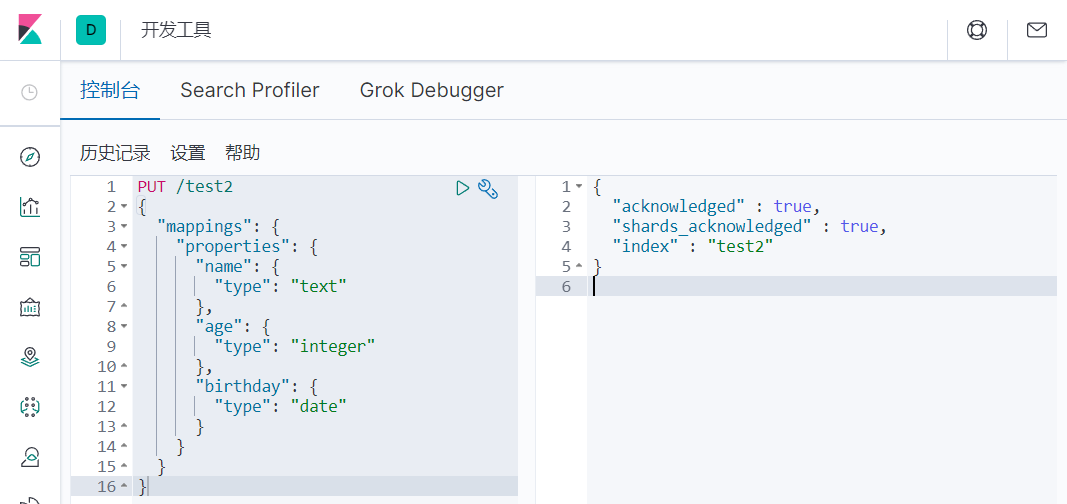The image size is (1067, 504).
Task: Open request options wrench icon
Action: point(489,188)
